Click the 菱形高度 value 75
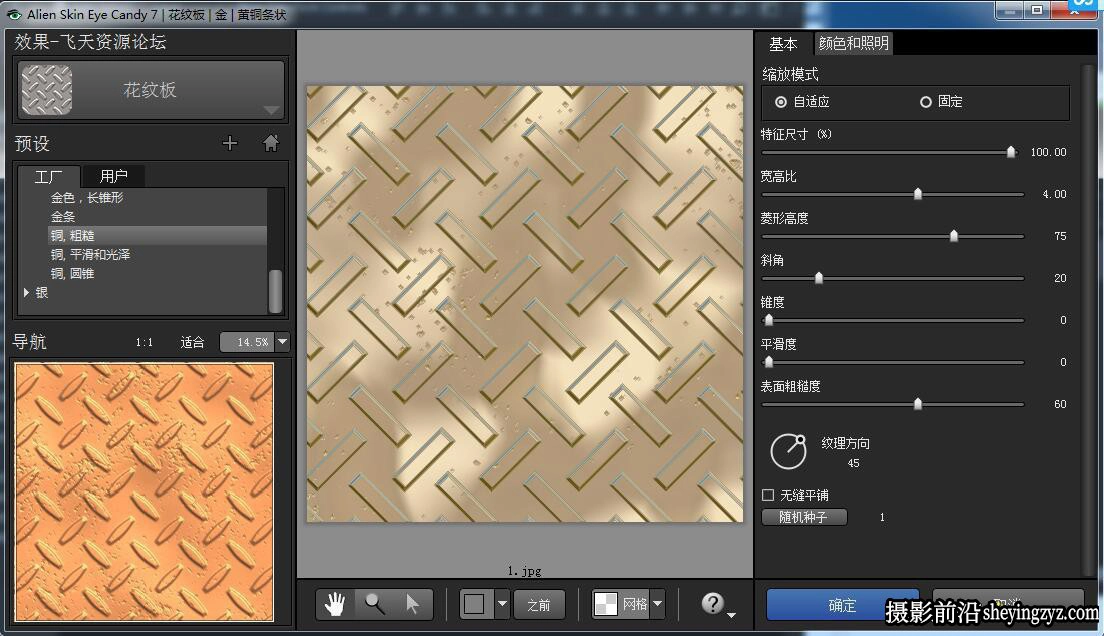 point(1060,236)
